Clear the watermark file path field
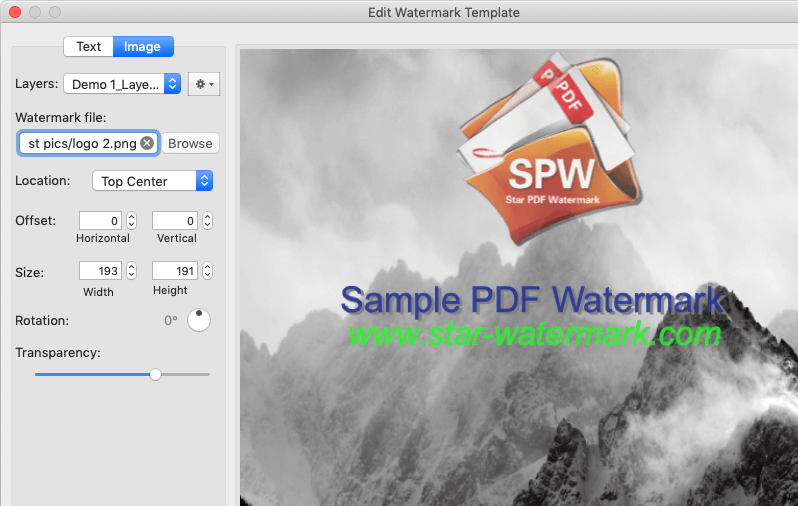Viewport: 798px width, 506px height. (147, 144)
